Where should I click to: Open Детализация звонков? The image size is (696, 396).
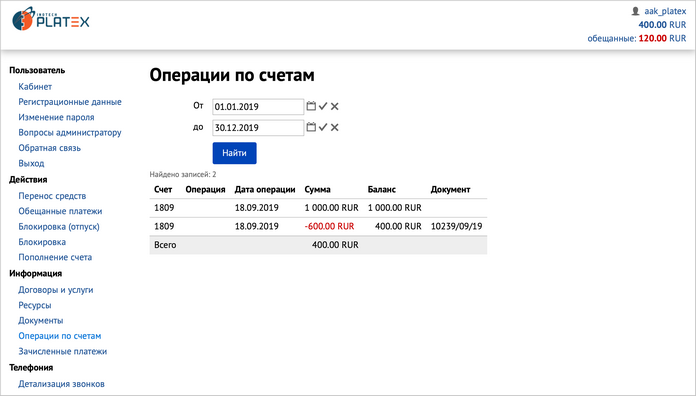click(61, 384)
